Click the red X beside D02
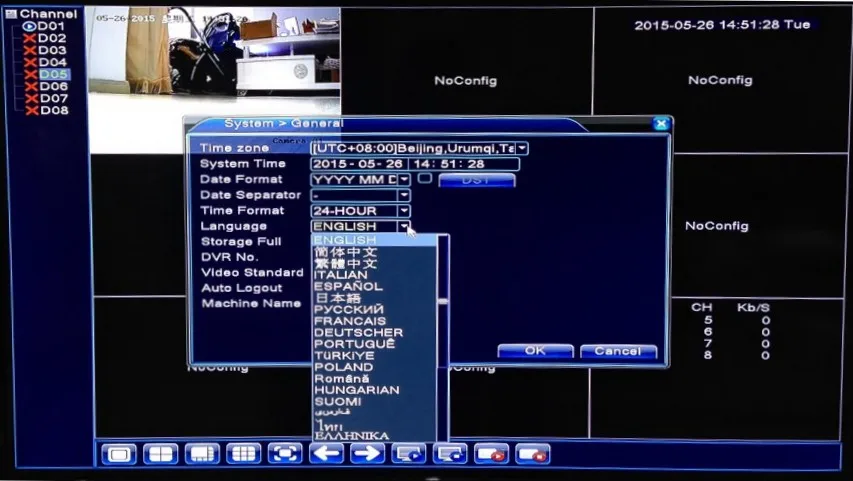853x481 pixels. pos(29,38)
